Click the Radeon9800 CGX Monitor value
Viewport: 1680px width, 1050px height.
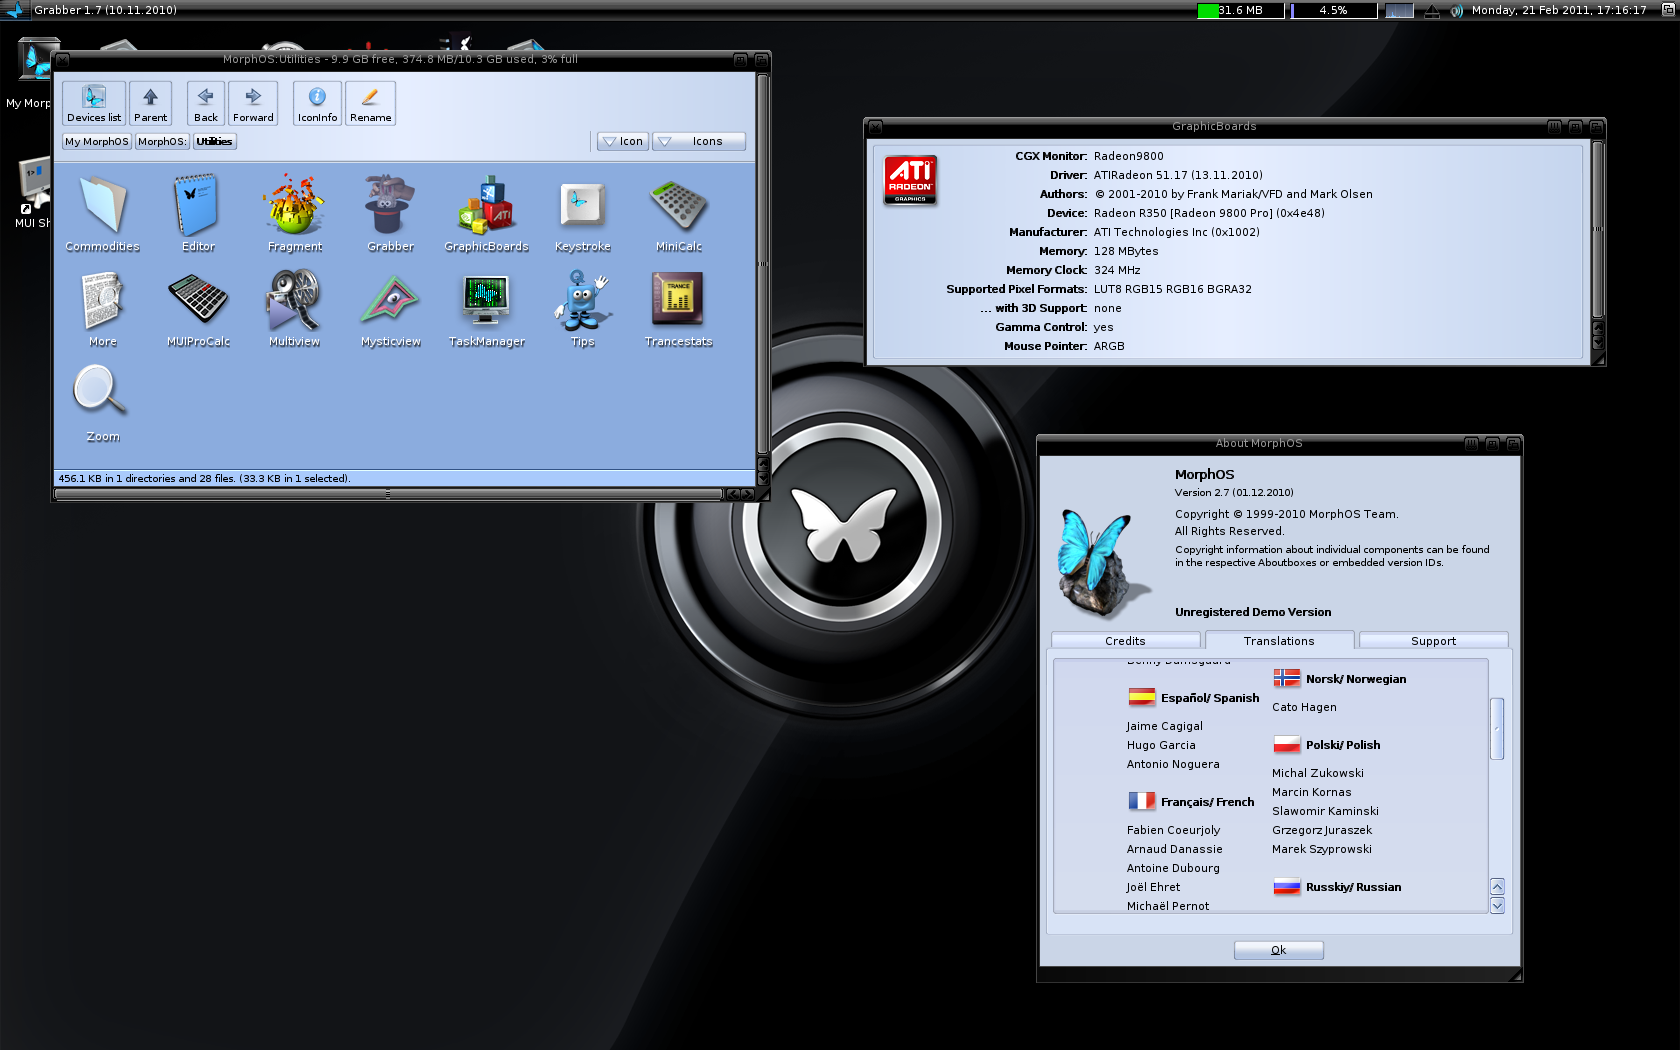[1128, 156]
